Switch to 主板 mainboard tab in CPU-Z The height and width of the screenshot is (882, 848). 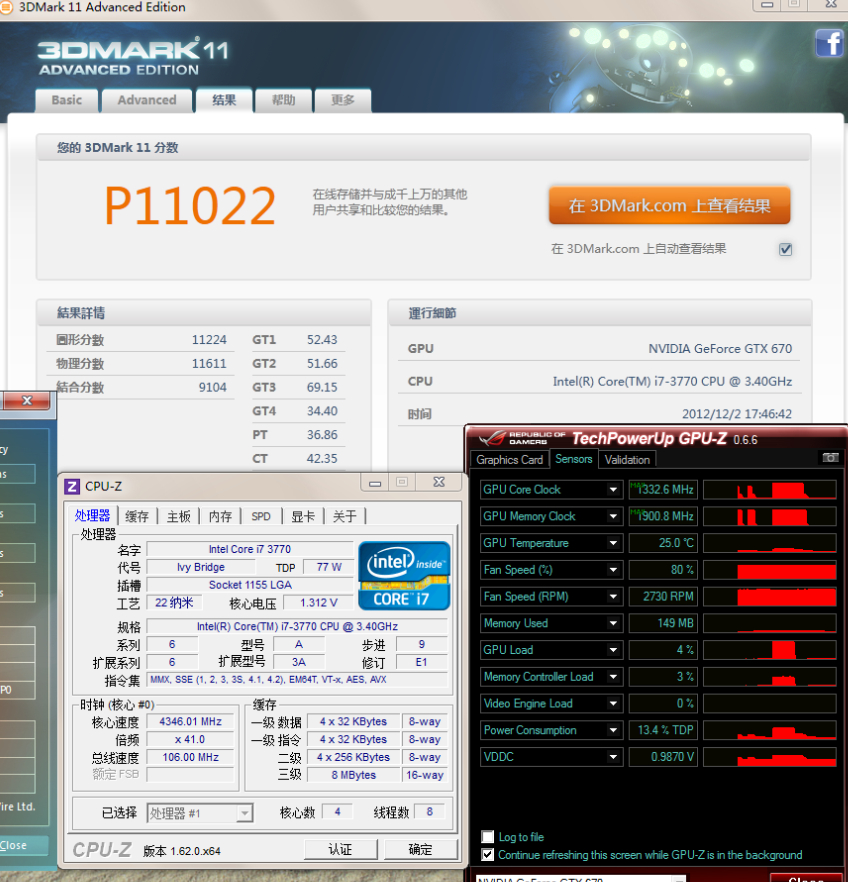tap(179, 516)
